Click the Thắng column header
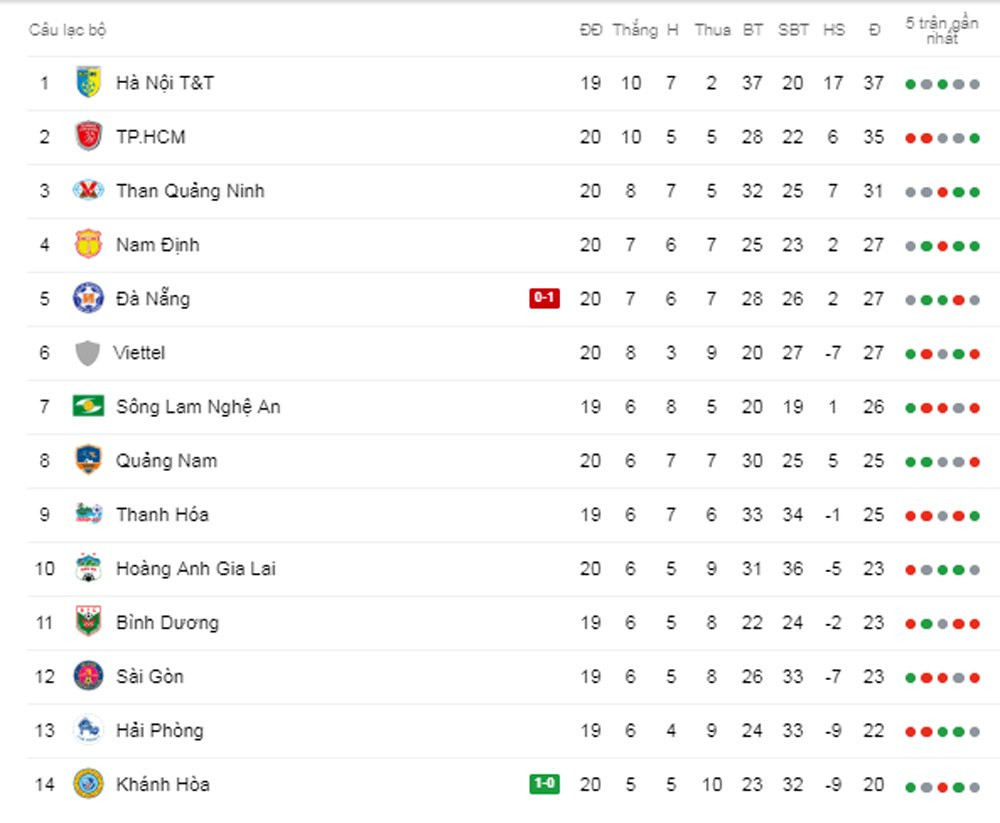Viewport: 1000px width, 823px height. [634, 30]
